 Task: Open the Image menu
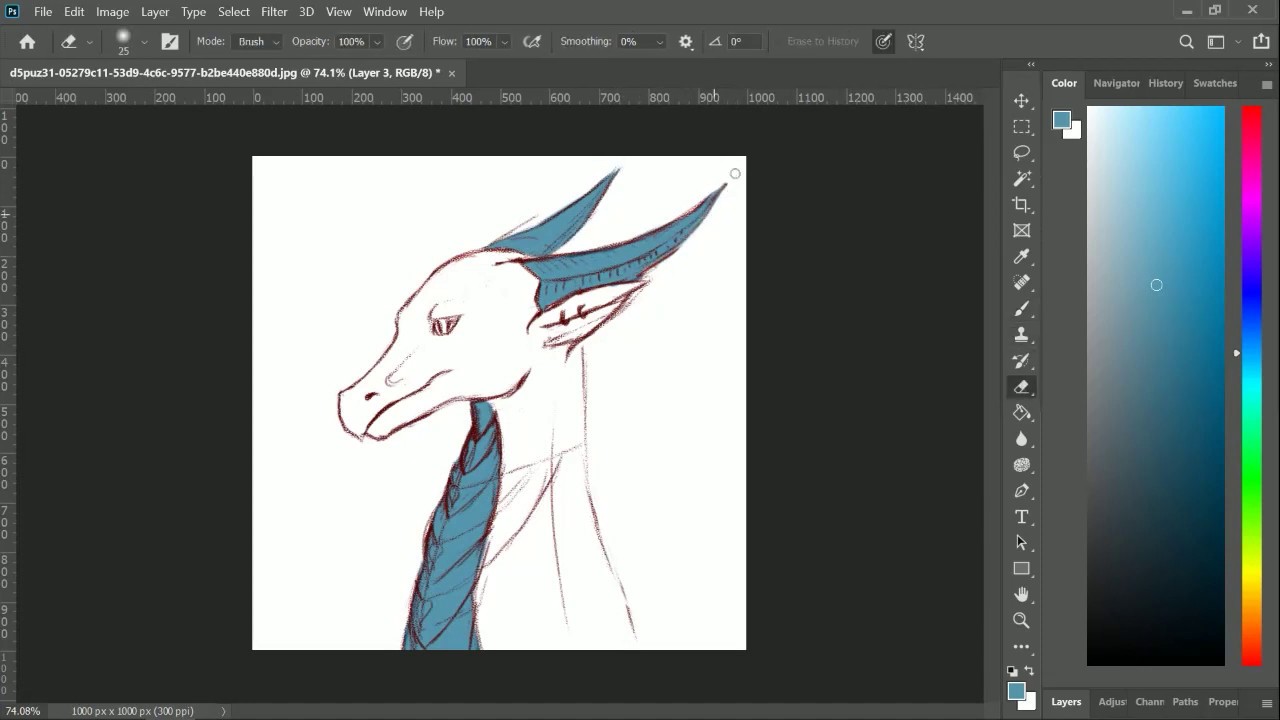click(112, 12)
